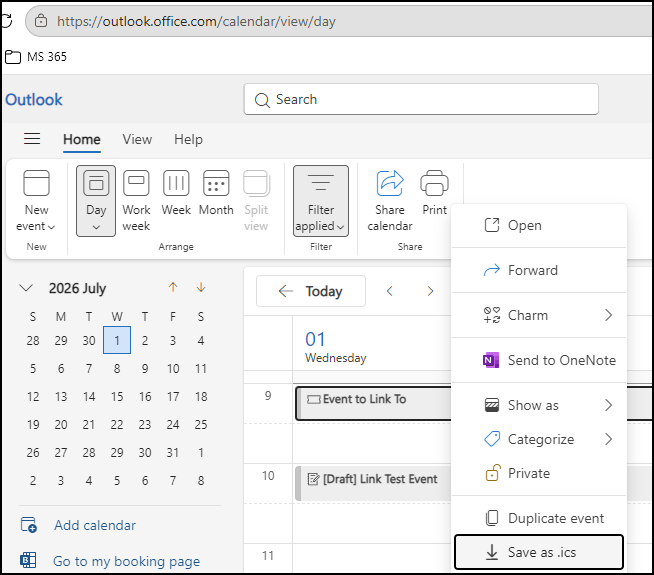Open Go to my booking page
Screen dimensions: 654x575
click(x=126, y=561)
